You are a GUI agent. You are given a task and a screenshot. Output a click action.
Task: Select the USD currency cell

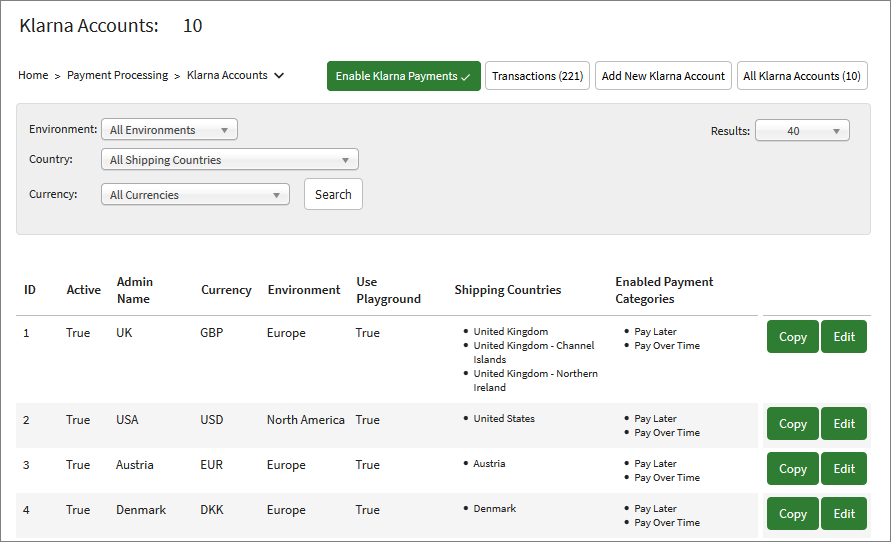click(211, 420)
